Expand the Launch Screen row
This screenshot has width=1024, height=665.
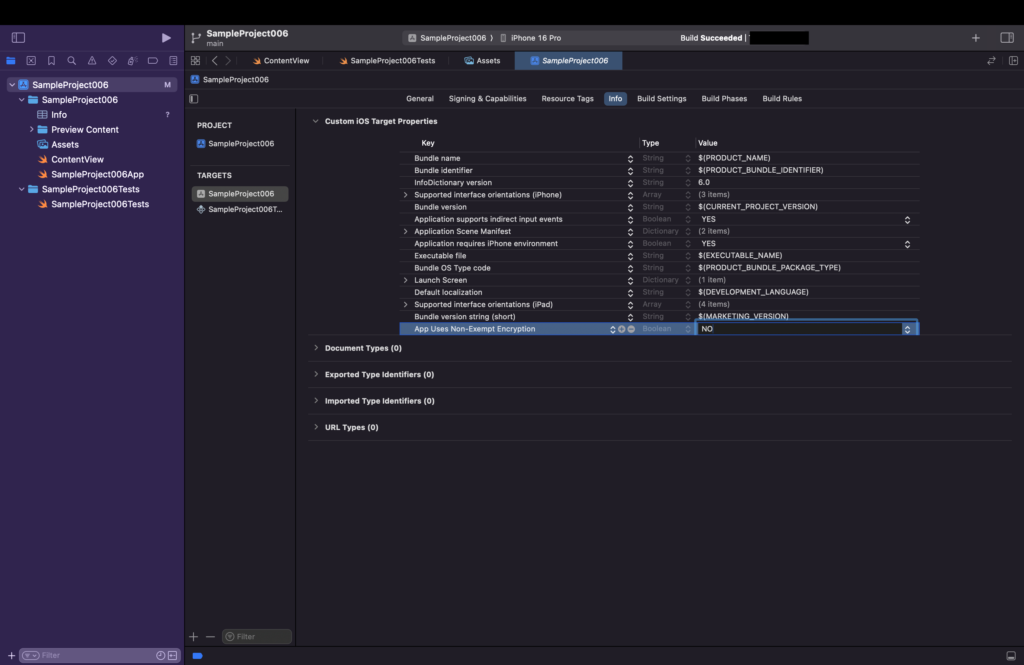coord(406,280)
